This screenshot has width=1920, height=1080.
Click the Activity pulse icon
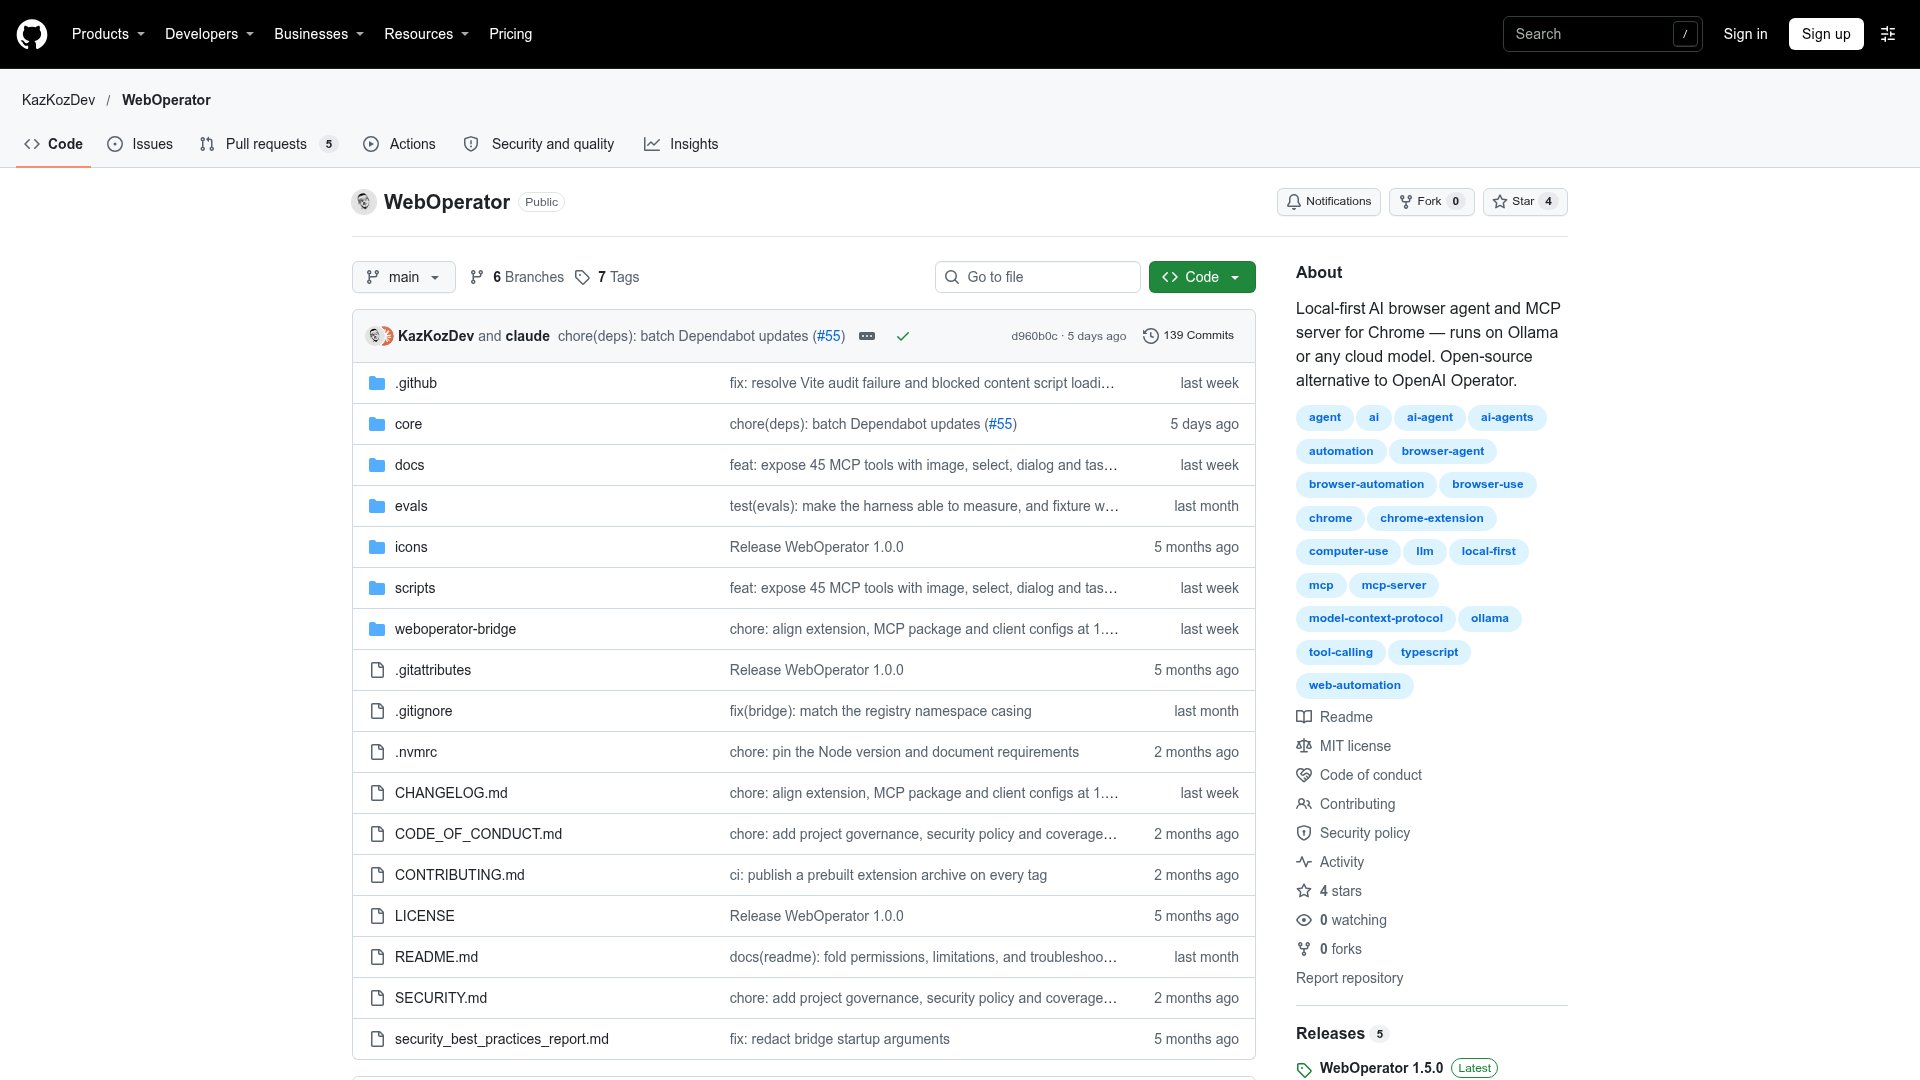tap(1304, 862)
